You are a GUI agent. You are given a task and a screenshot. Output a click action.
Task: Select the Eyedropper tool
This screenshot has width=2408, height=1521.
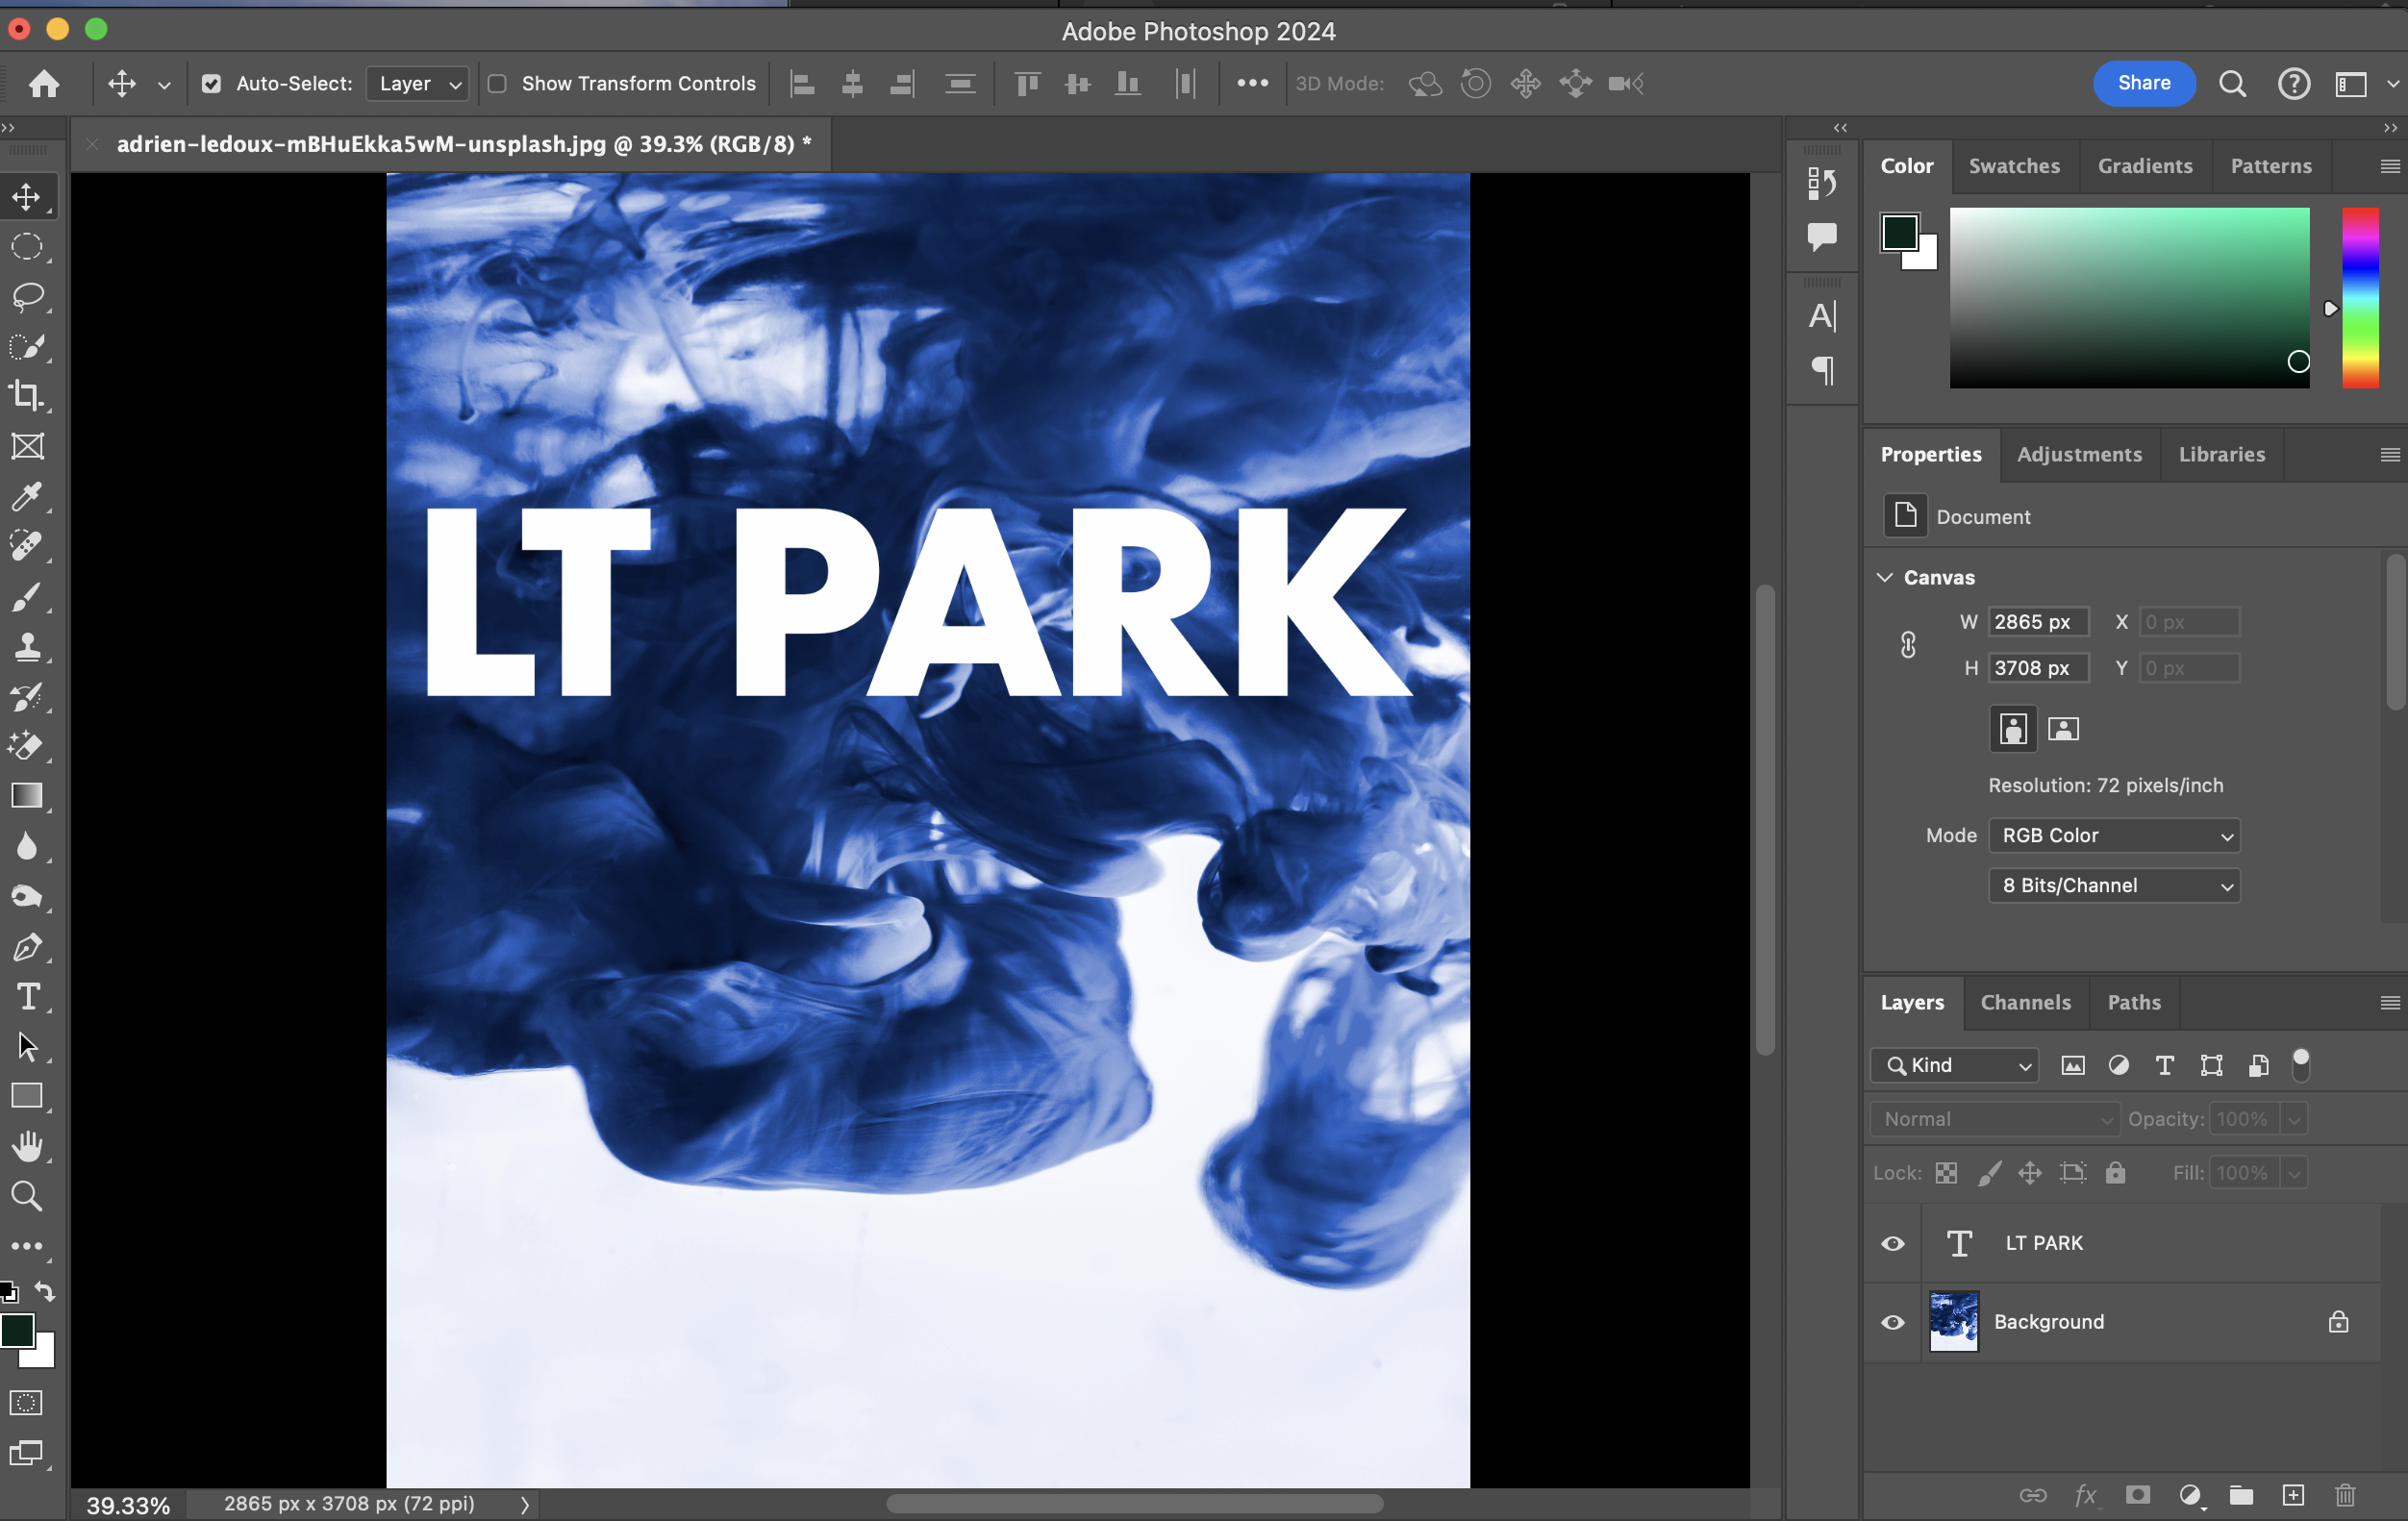point(27,496)
